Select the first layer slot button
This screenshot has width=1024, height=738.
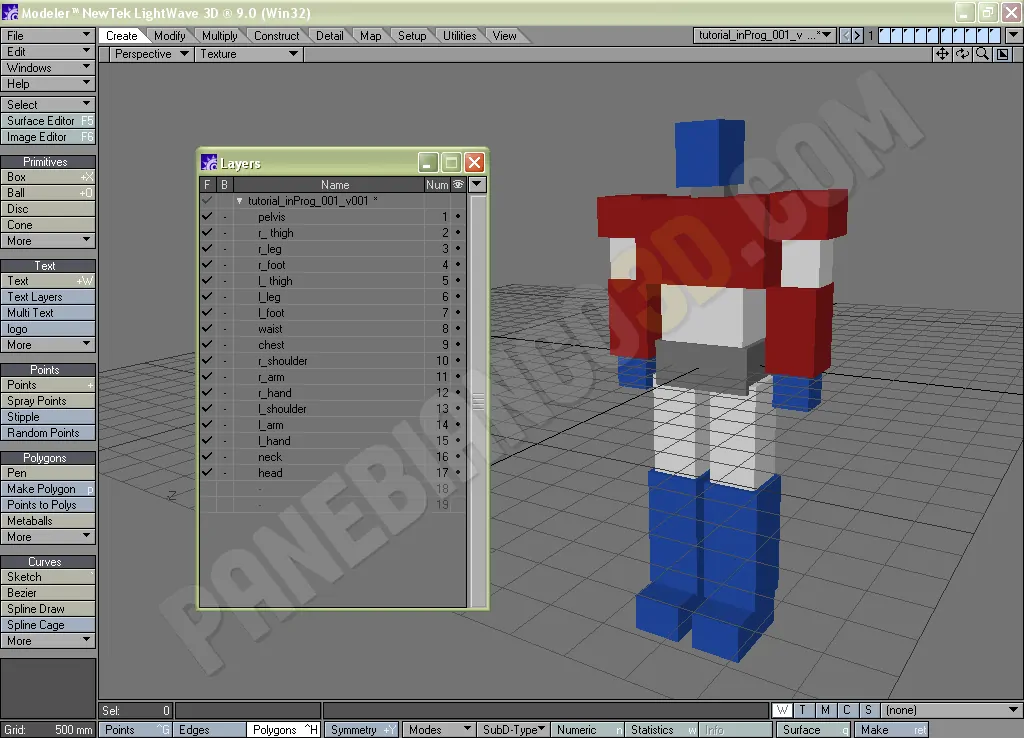[x=884, y=35]
